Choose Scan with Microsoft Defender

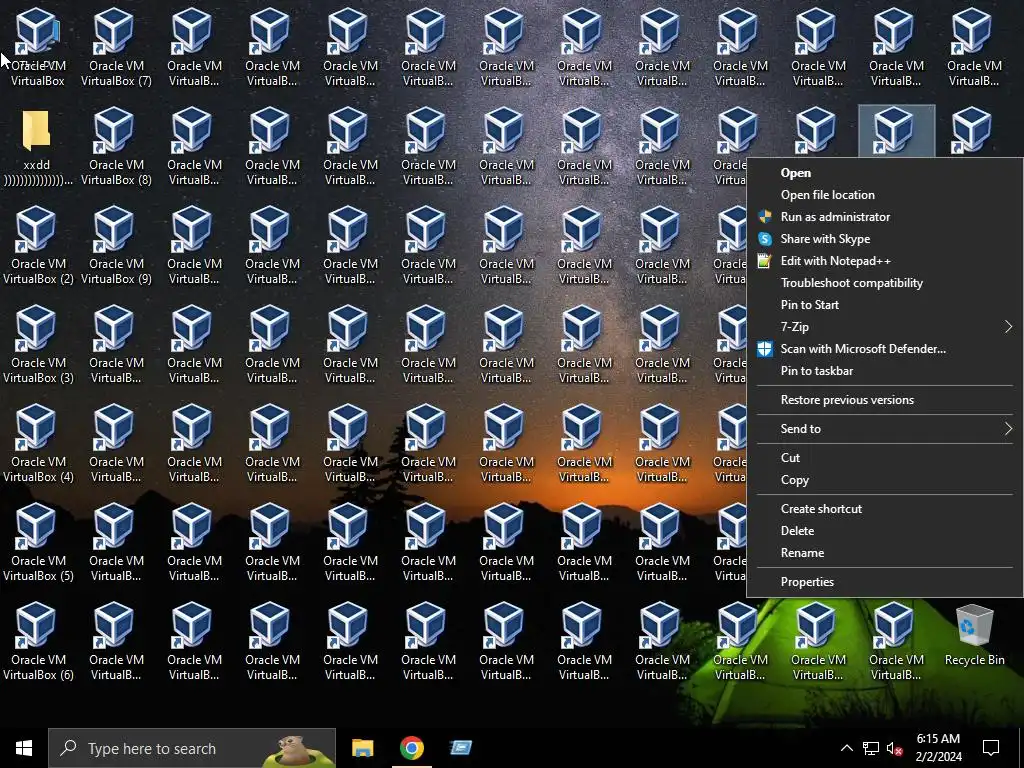coord(885,349)
